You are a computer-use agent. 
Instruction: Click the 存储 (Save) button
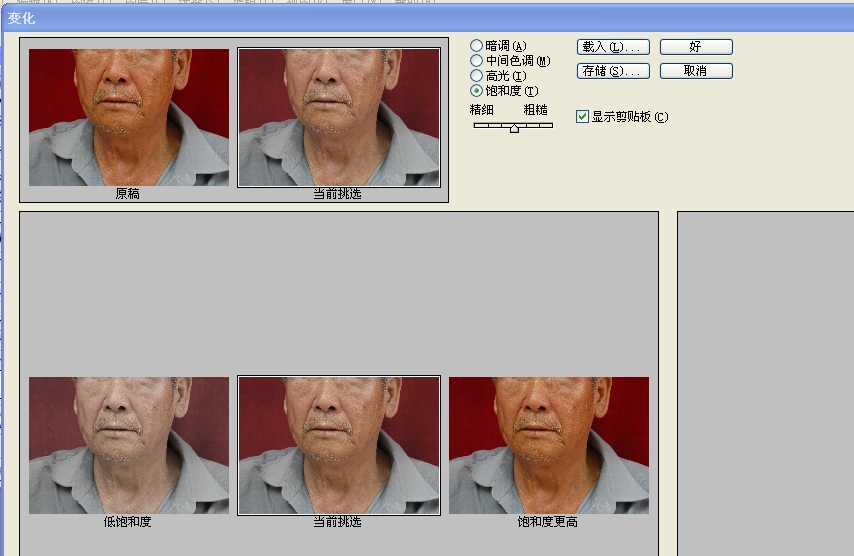[x=613, y=71]
